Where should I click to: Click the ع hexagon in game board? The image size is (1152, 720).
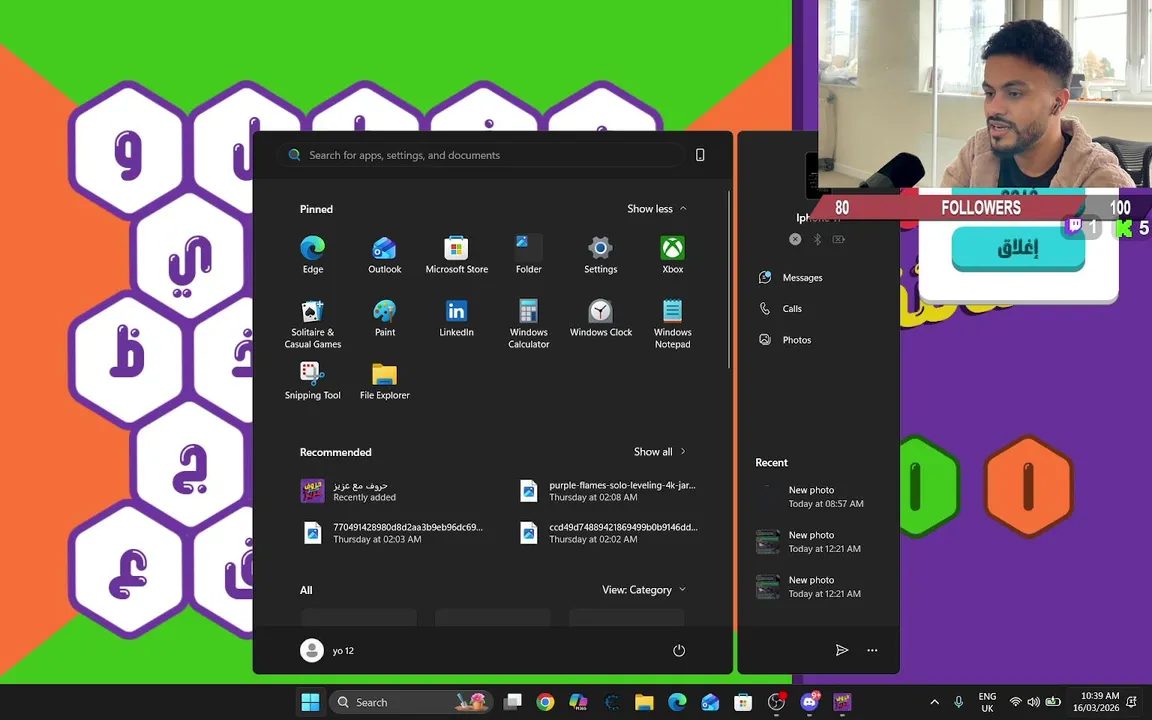point(128,570)
